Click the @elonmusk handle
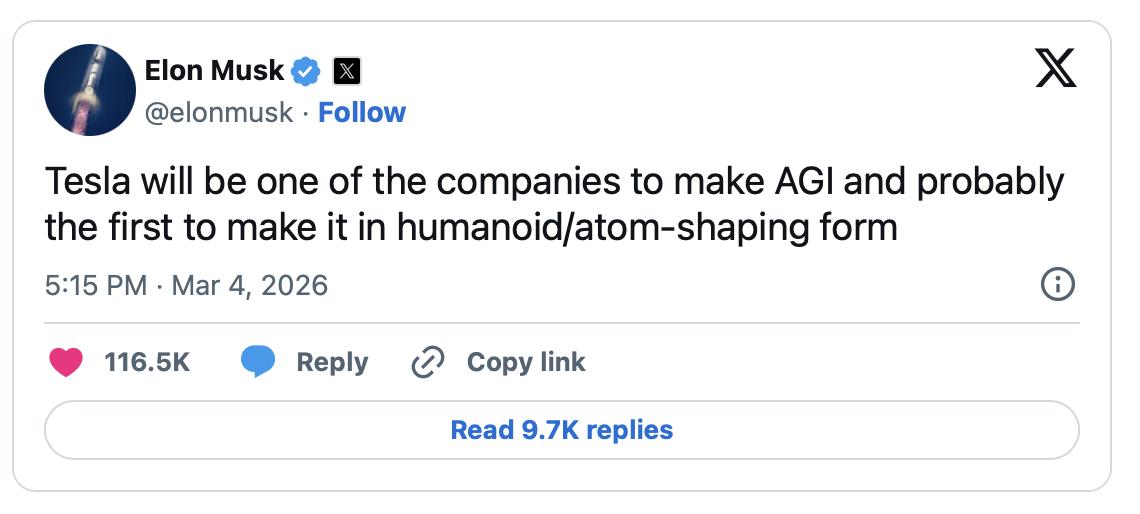 (x=220, y=112)
